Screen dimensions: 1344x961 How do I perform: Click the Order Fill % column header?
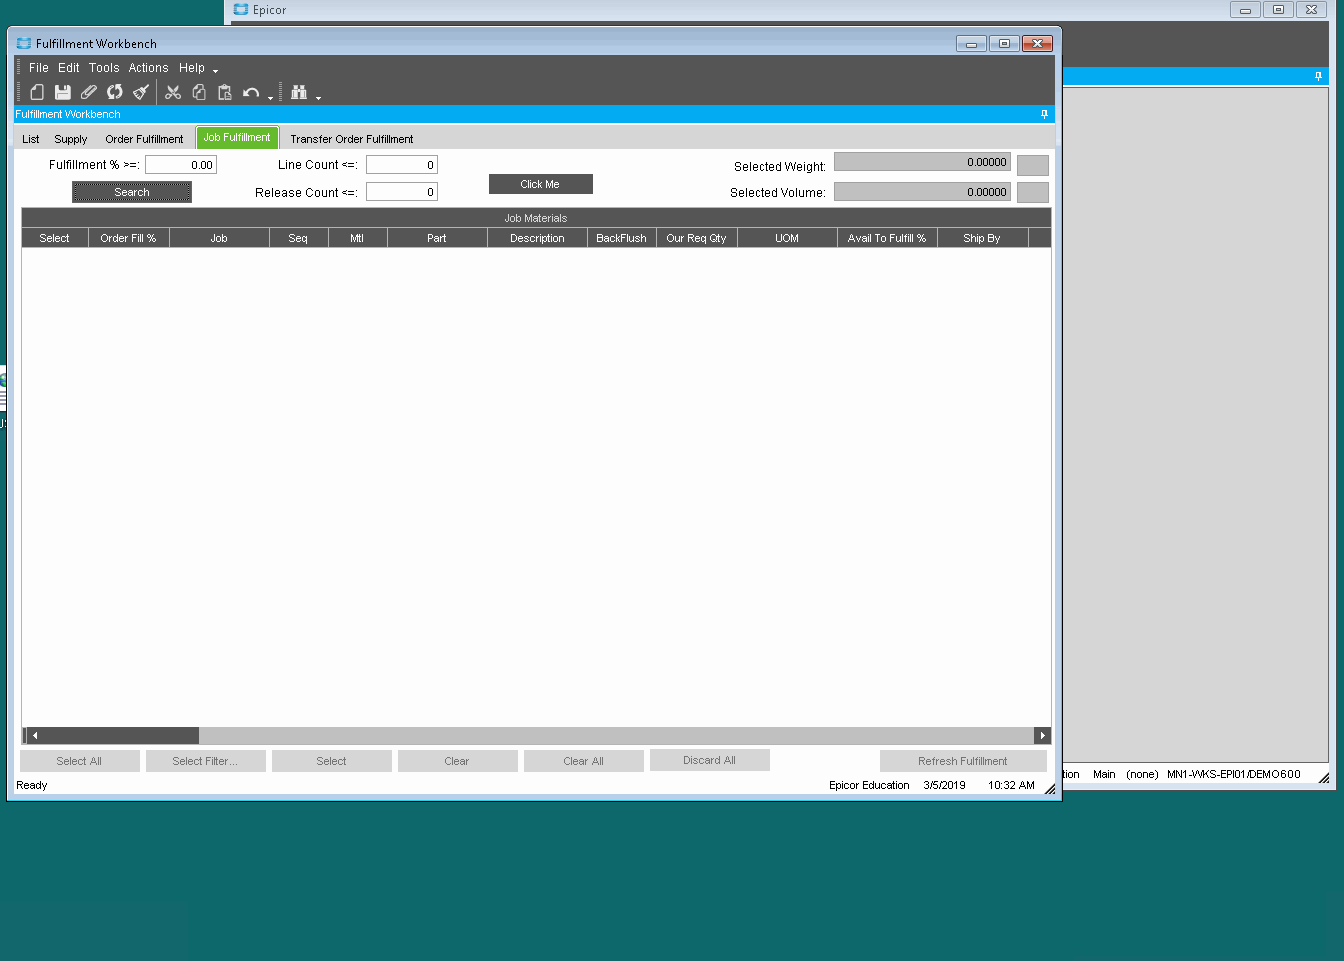128,238
